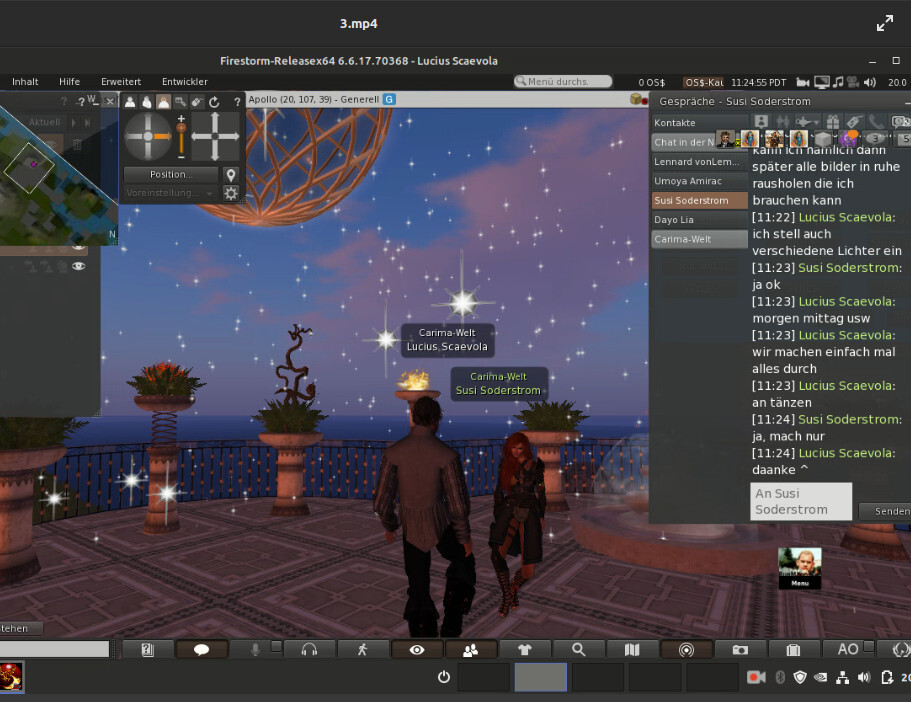The image size is (911, 702).
Task: Click the People icon in bottom toolbar
Action: [x=470, y=649]
